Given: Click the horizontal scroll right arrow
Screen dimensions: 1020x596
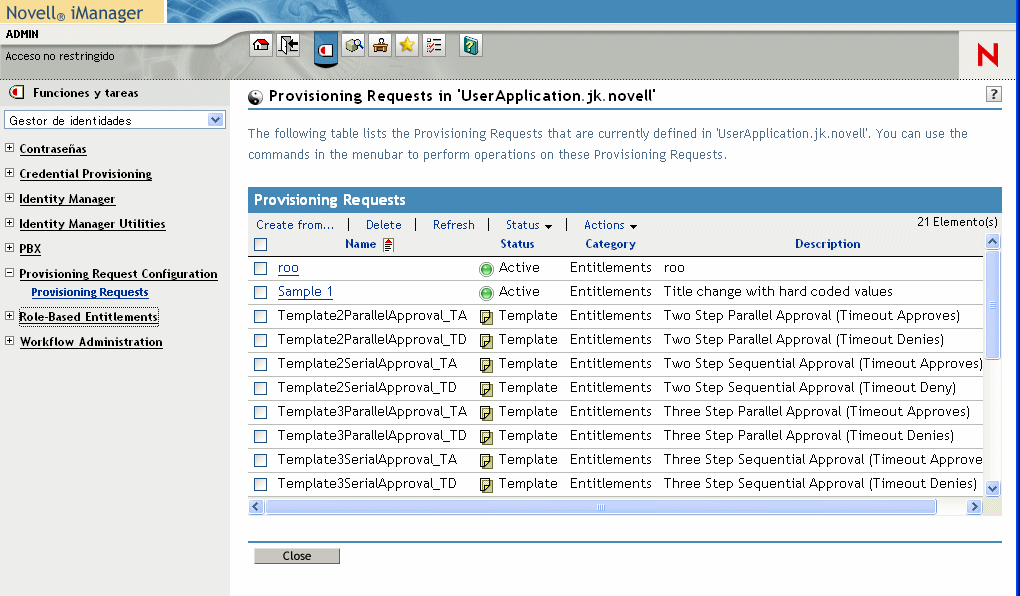Looking at the screenshot, I should 974,507.
